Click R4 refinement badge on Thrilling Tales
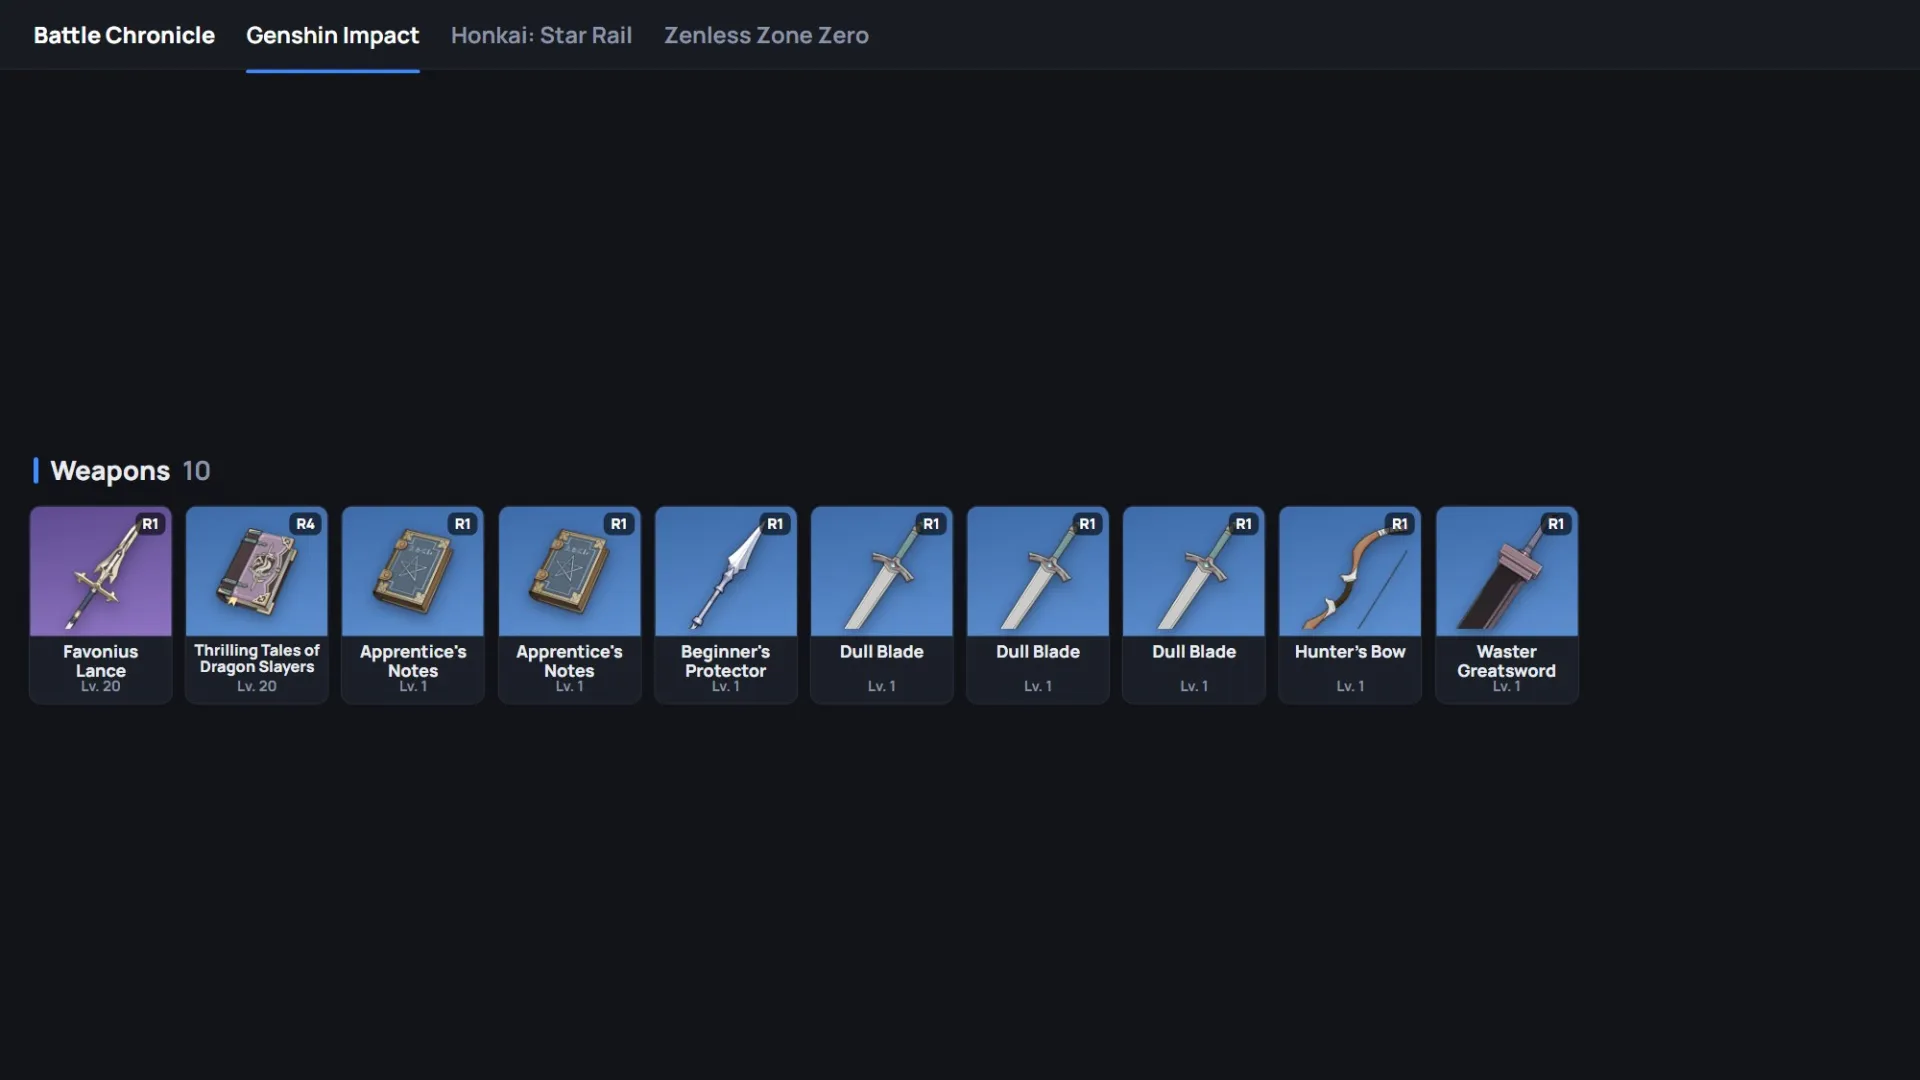The height and width of the screenshot is (1080, 1920). [305, 524]
